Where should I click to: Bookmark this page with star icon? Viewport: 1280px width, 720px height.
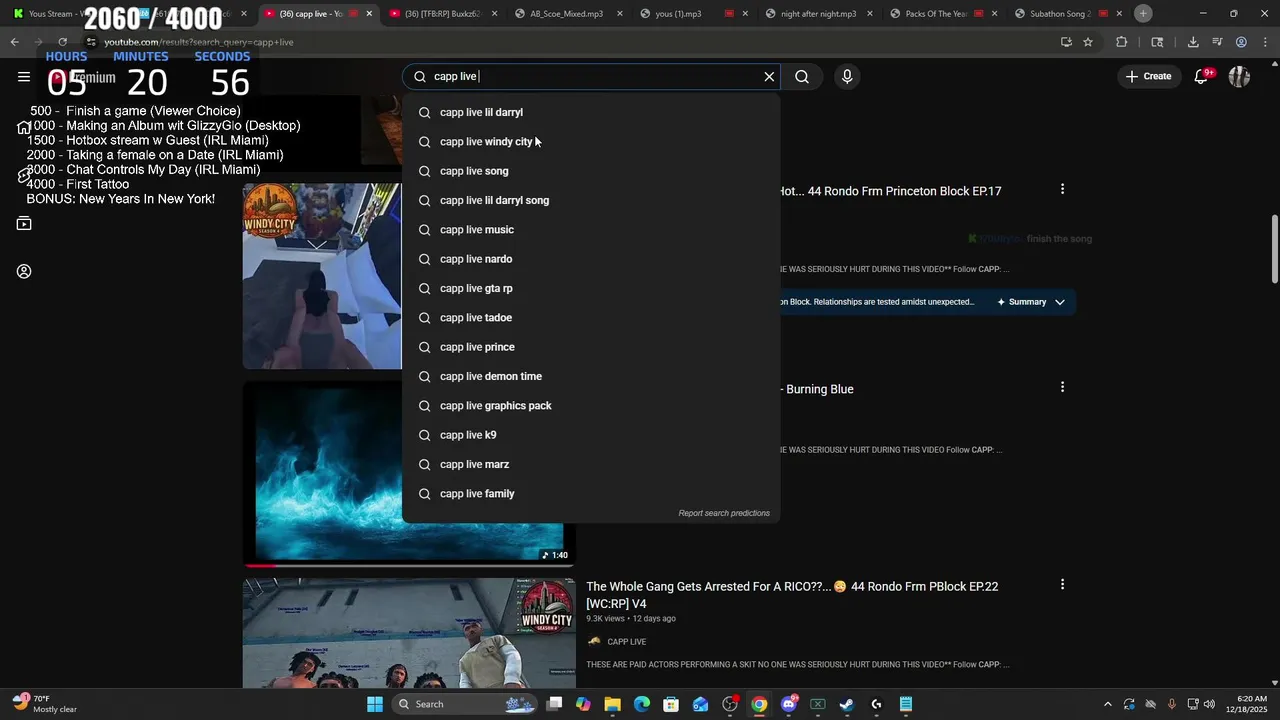(1088, 42)
